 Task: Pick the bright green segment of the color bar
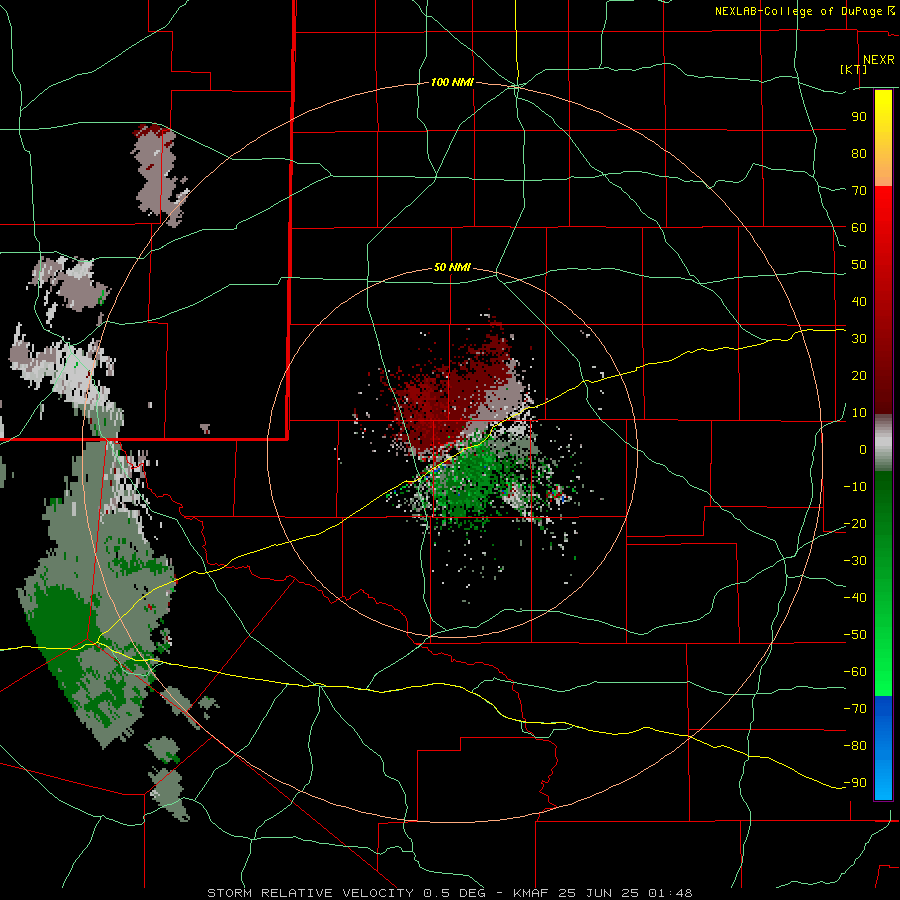883,660
